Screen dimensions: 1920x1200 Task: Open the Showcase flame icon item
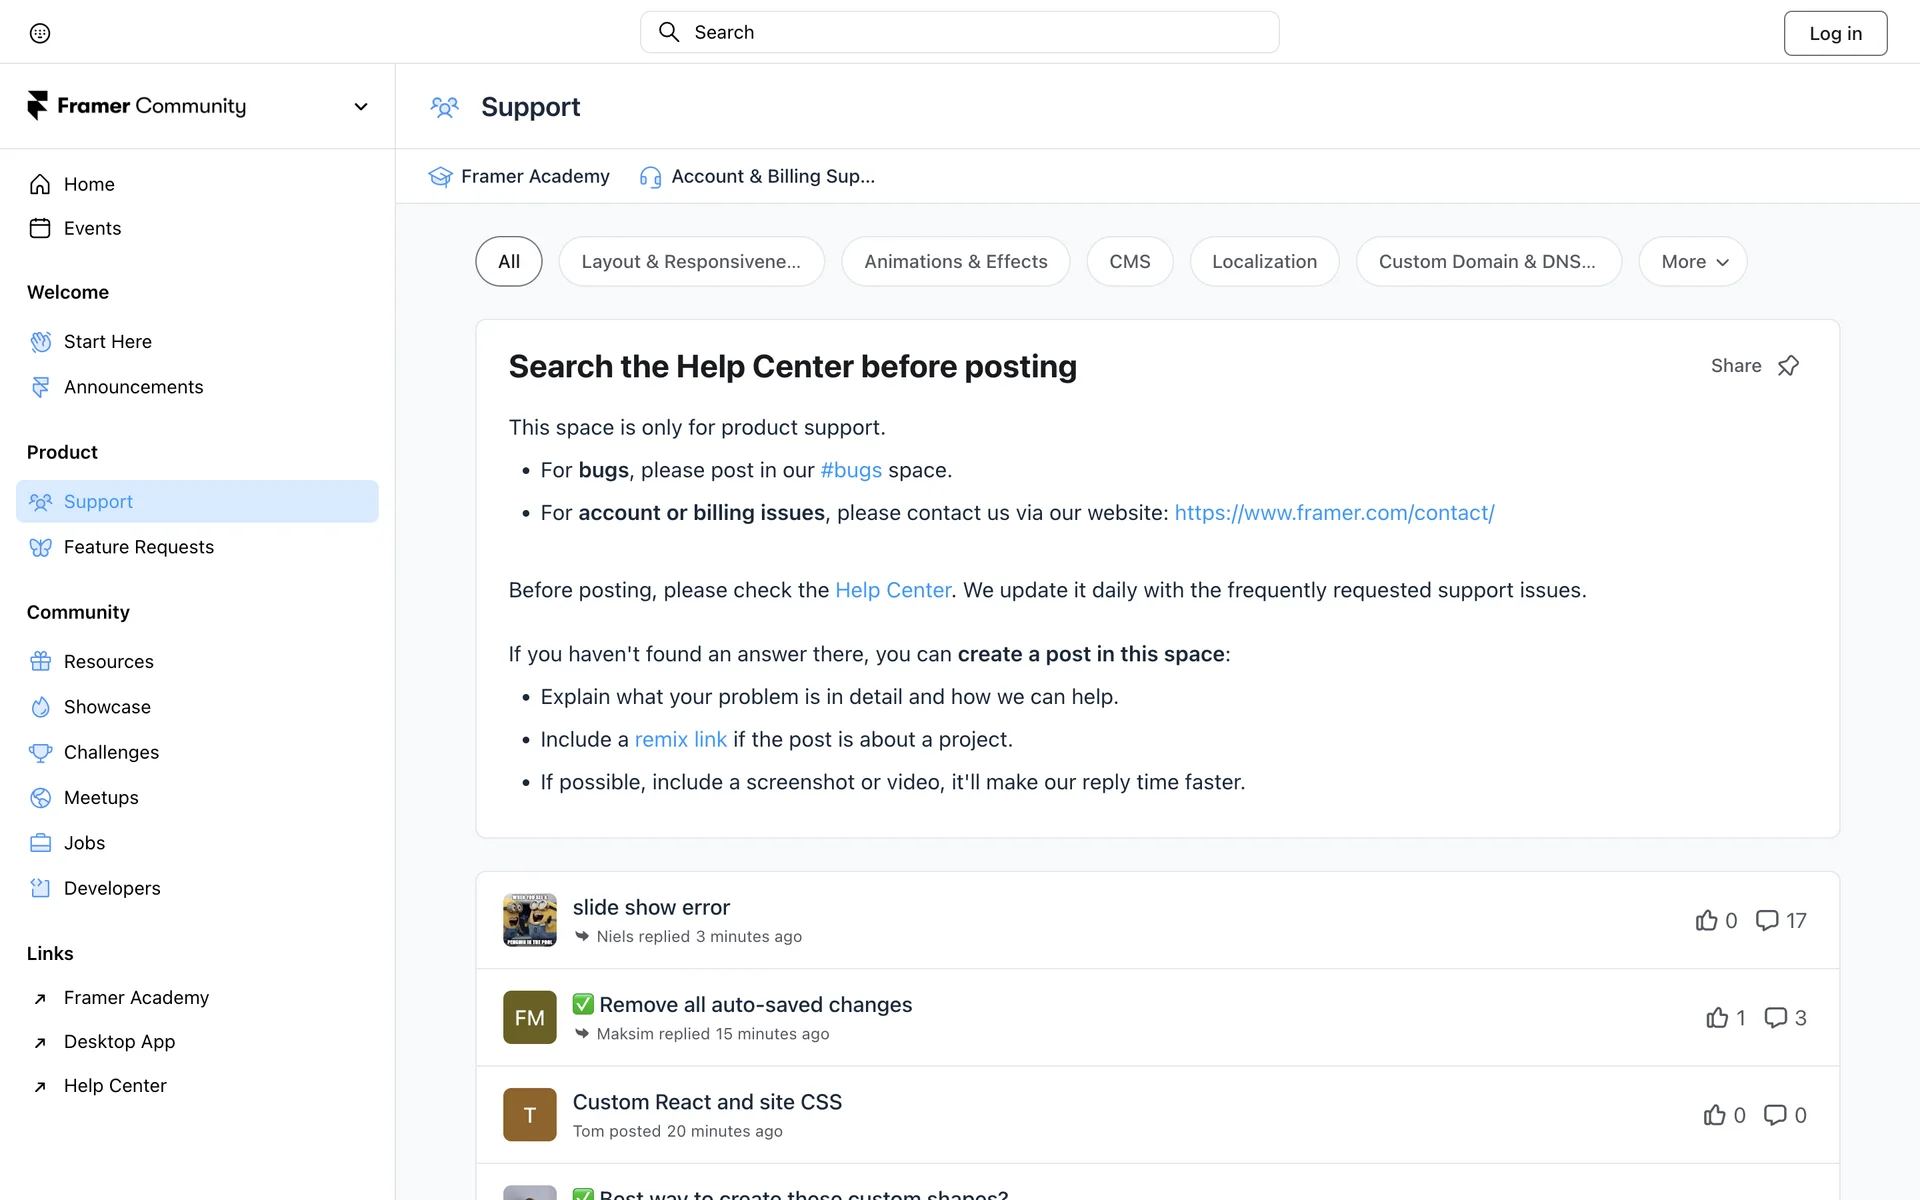pos(40,707)
